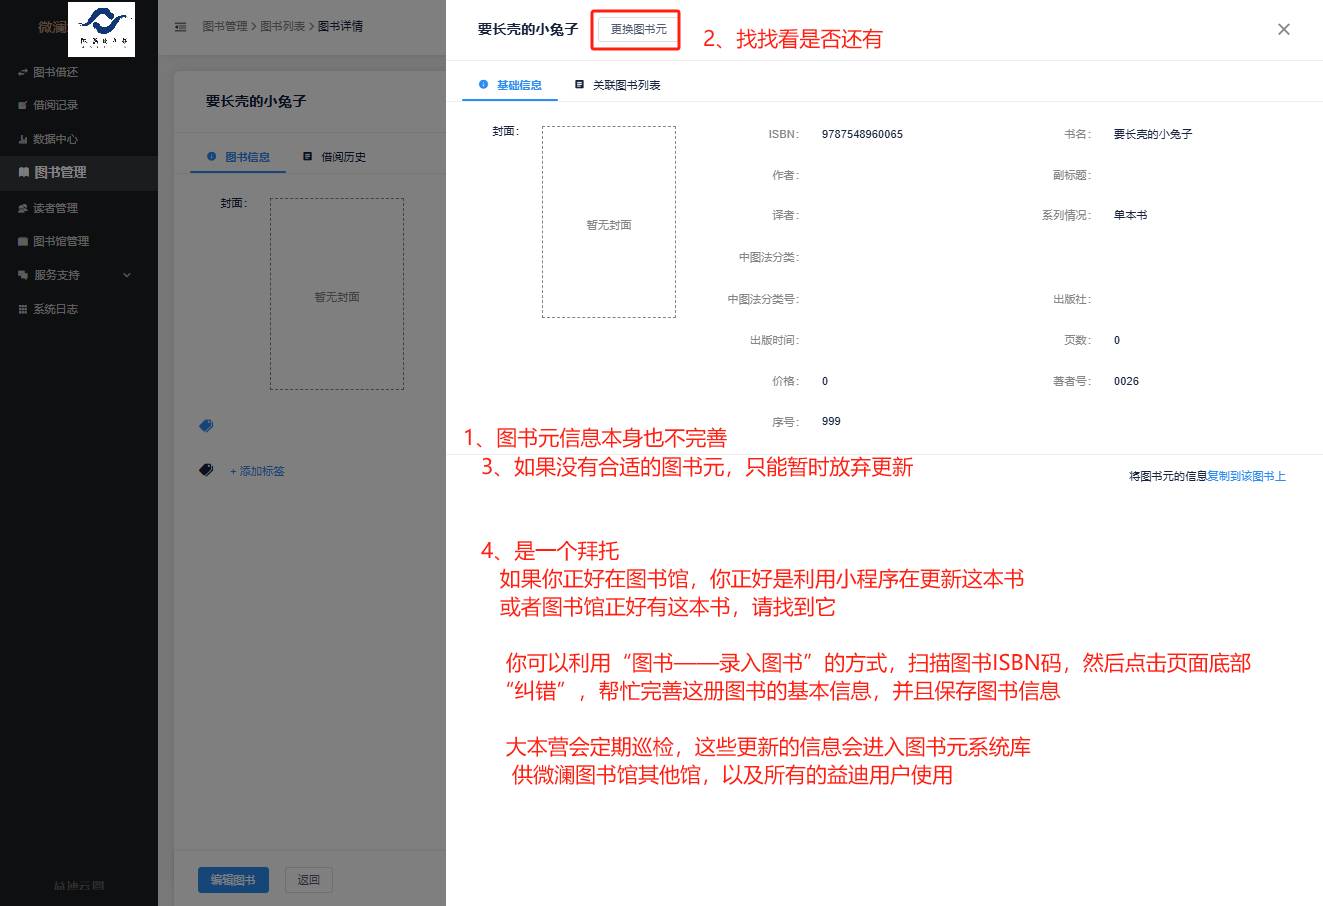Click the 添加标签 link
Screen dimensions: 1323x906
[257, 471]
